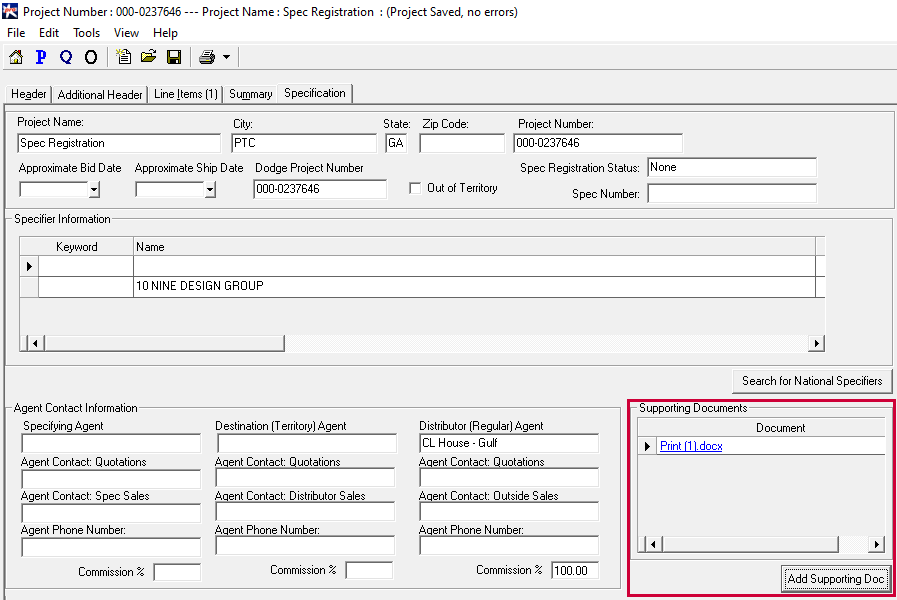Open the Approximate Bid Date dropdown
This screenshot has height=600, width=897.
(94, 189)
